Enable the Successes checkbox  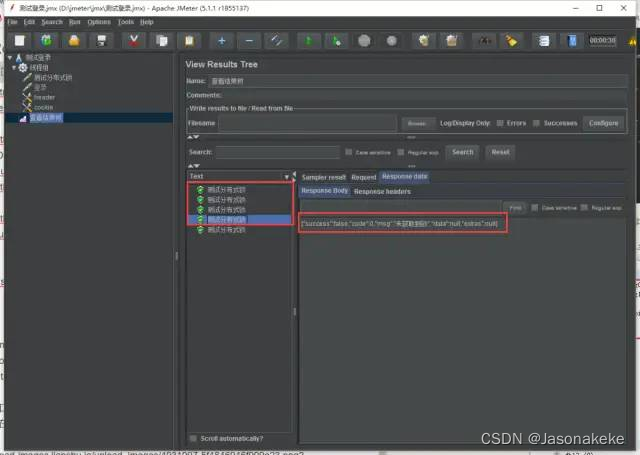tap(536, 123)
